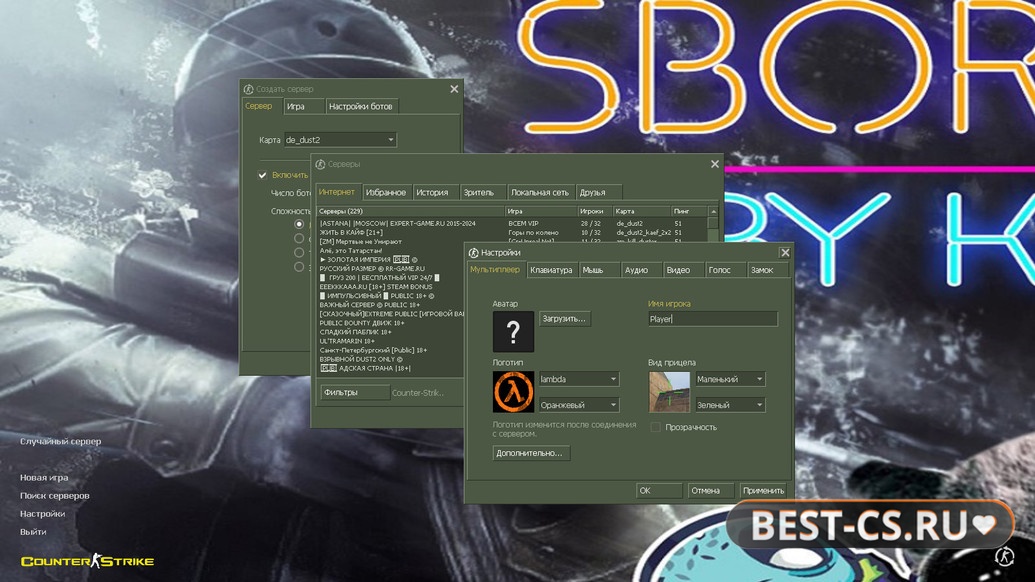The height and width of the screenshot is (582, 1035).
Task: Click the orange lambda logo preview
Action: coord(513,392)
